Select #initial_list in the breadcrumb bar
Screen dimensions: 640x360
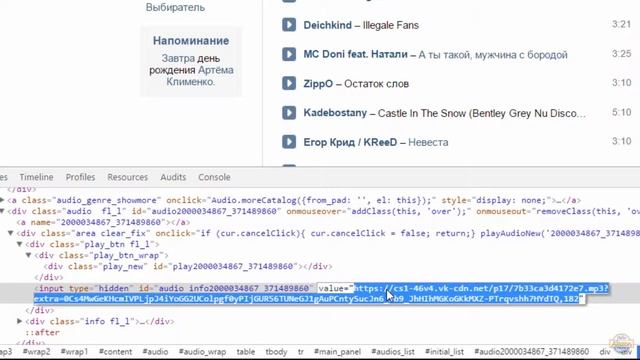click(x=444, y=351)
